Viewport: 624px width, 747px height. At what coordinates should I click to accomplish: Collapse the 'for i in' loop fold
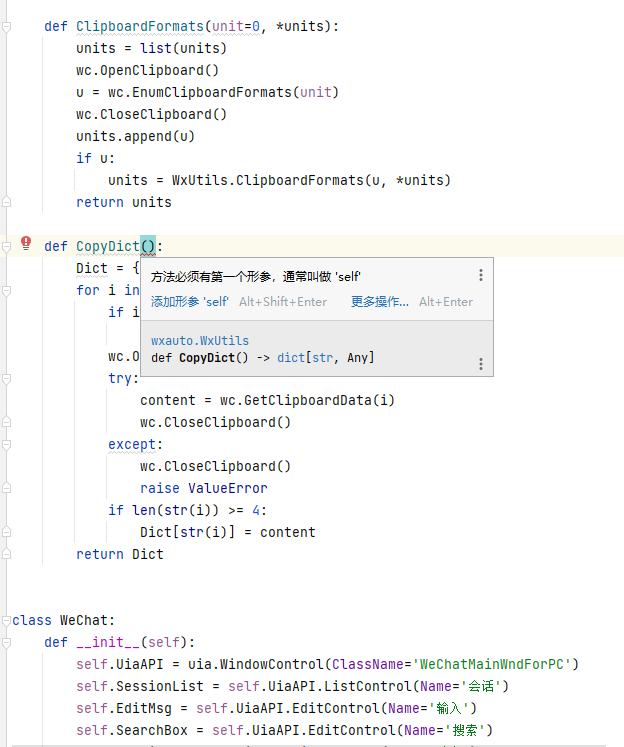click(6, 291)
